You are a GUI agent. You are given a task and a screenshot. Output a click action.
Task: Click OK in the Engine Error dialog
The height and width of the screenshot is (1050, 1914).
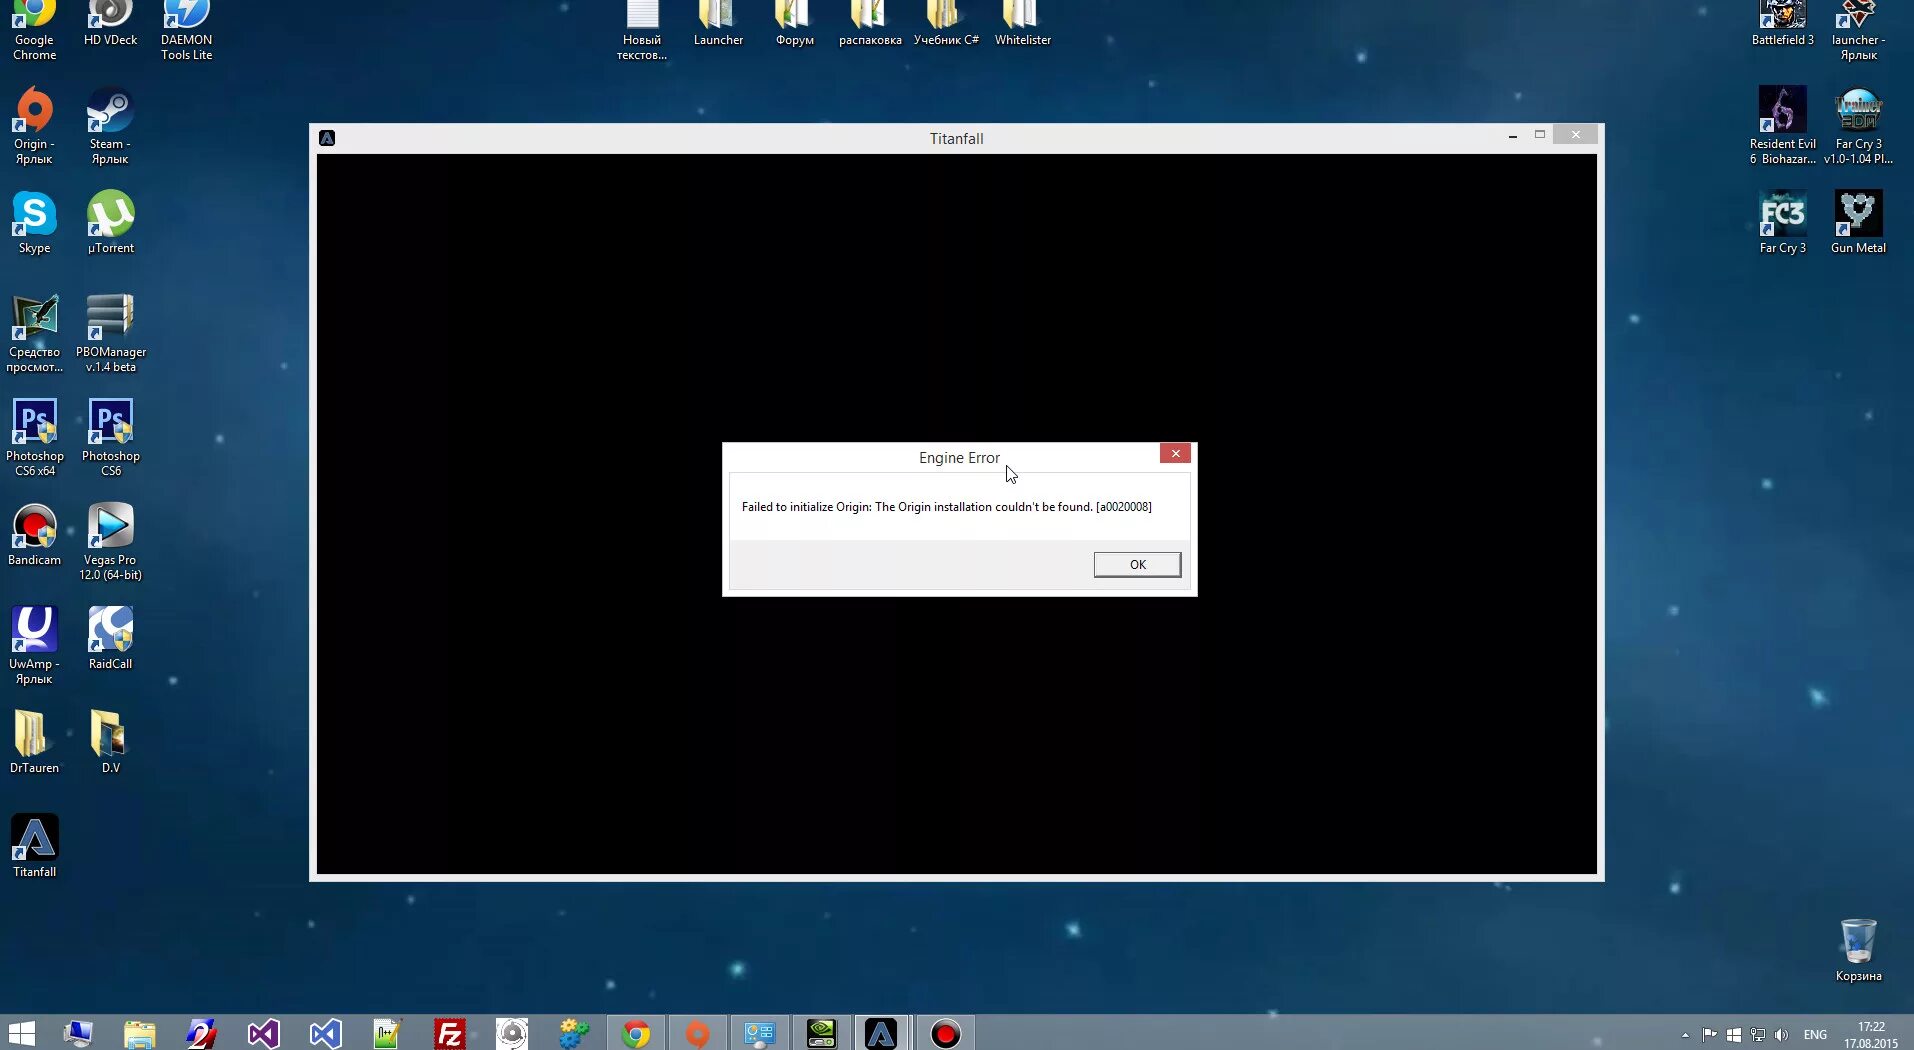[x=1137, y=564]
